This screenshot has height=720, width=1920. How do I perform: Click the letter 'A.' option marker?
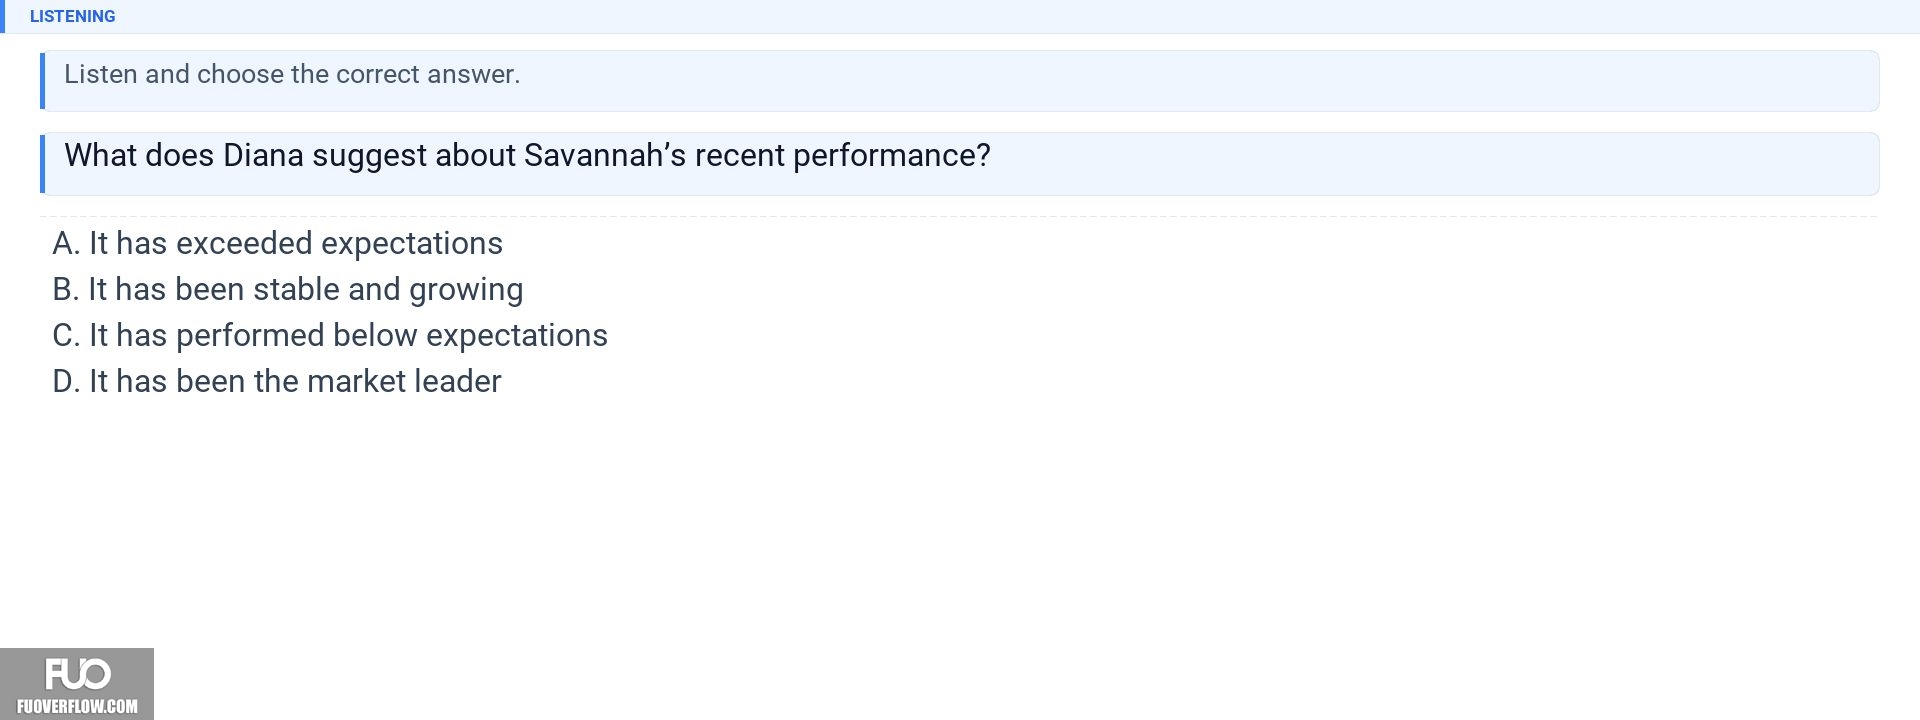point(66,243)
